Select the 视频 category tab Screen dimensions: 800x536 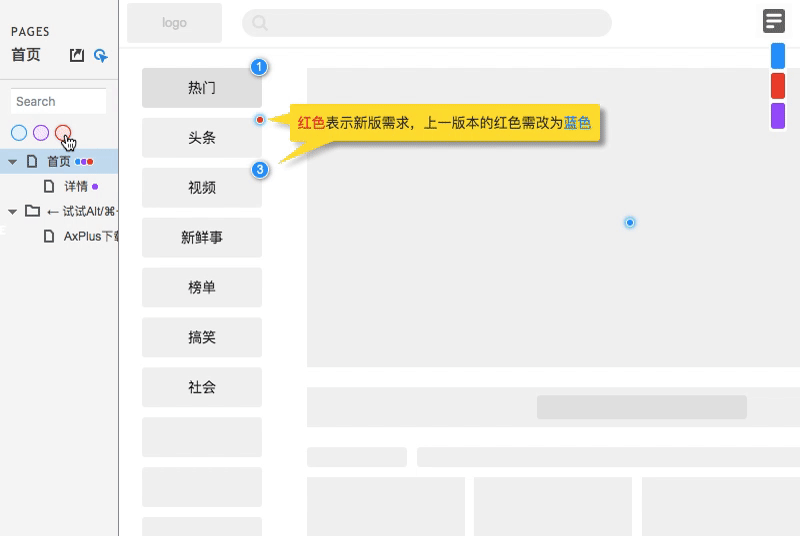(x=202, y=188)
